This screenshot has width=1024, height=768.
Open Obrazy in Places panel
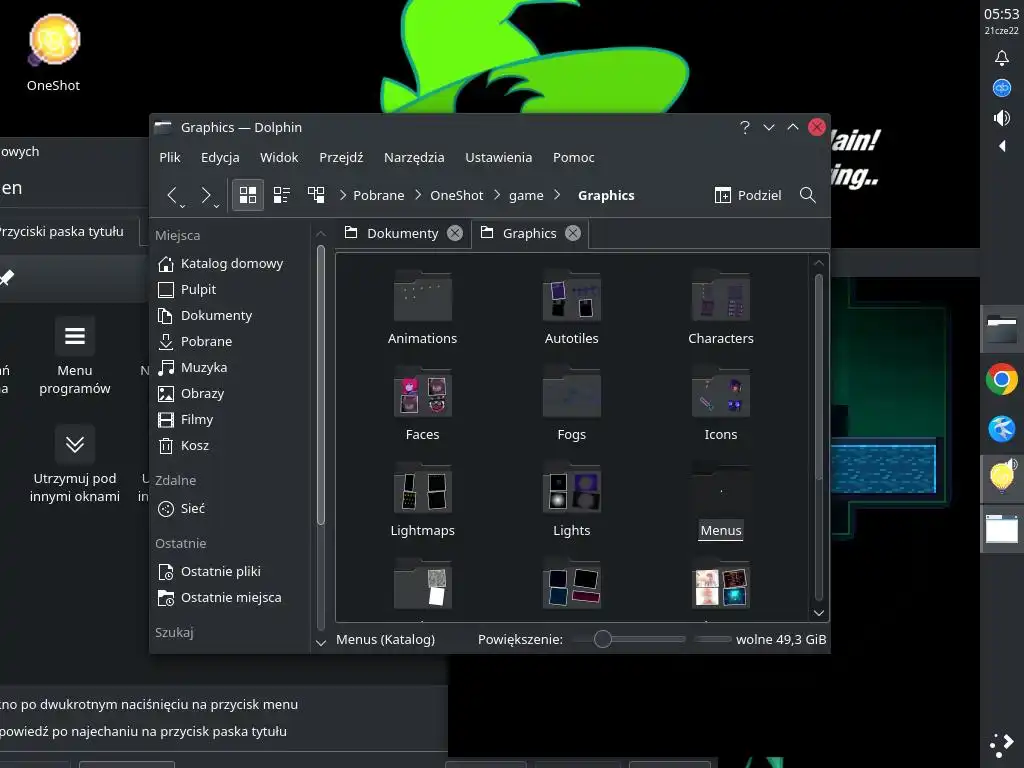tap(191, 394)
